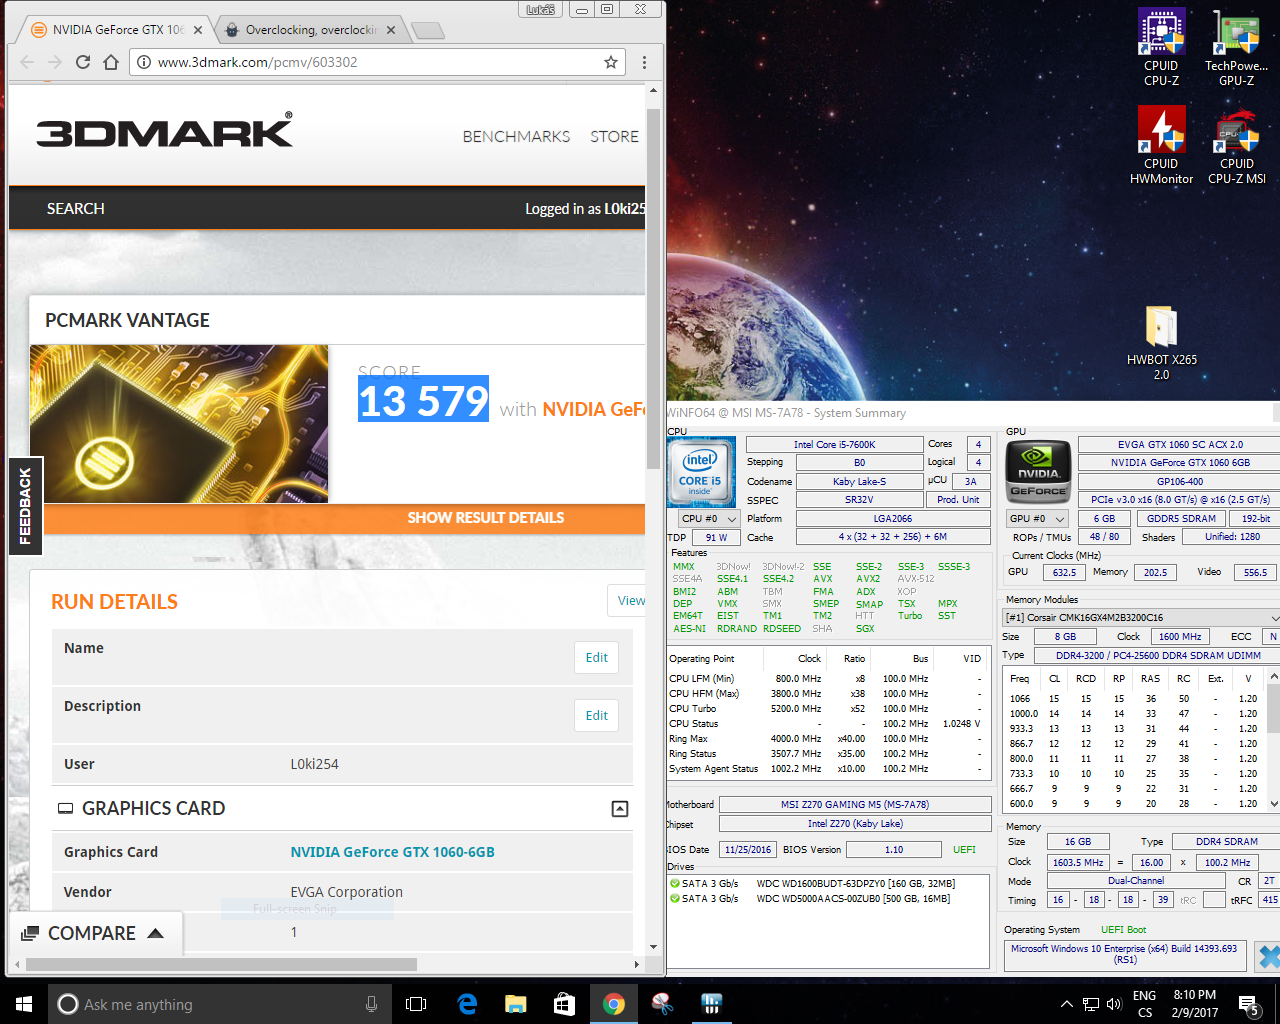This screenshot has height=1024, width=1280.
Task: Click the Windows 10 Enterprise OS field
Action: click(1124, 954)
